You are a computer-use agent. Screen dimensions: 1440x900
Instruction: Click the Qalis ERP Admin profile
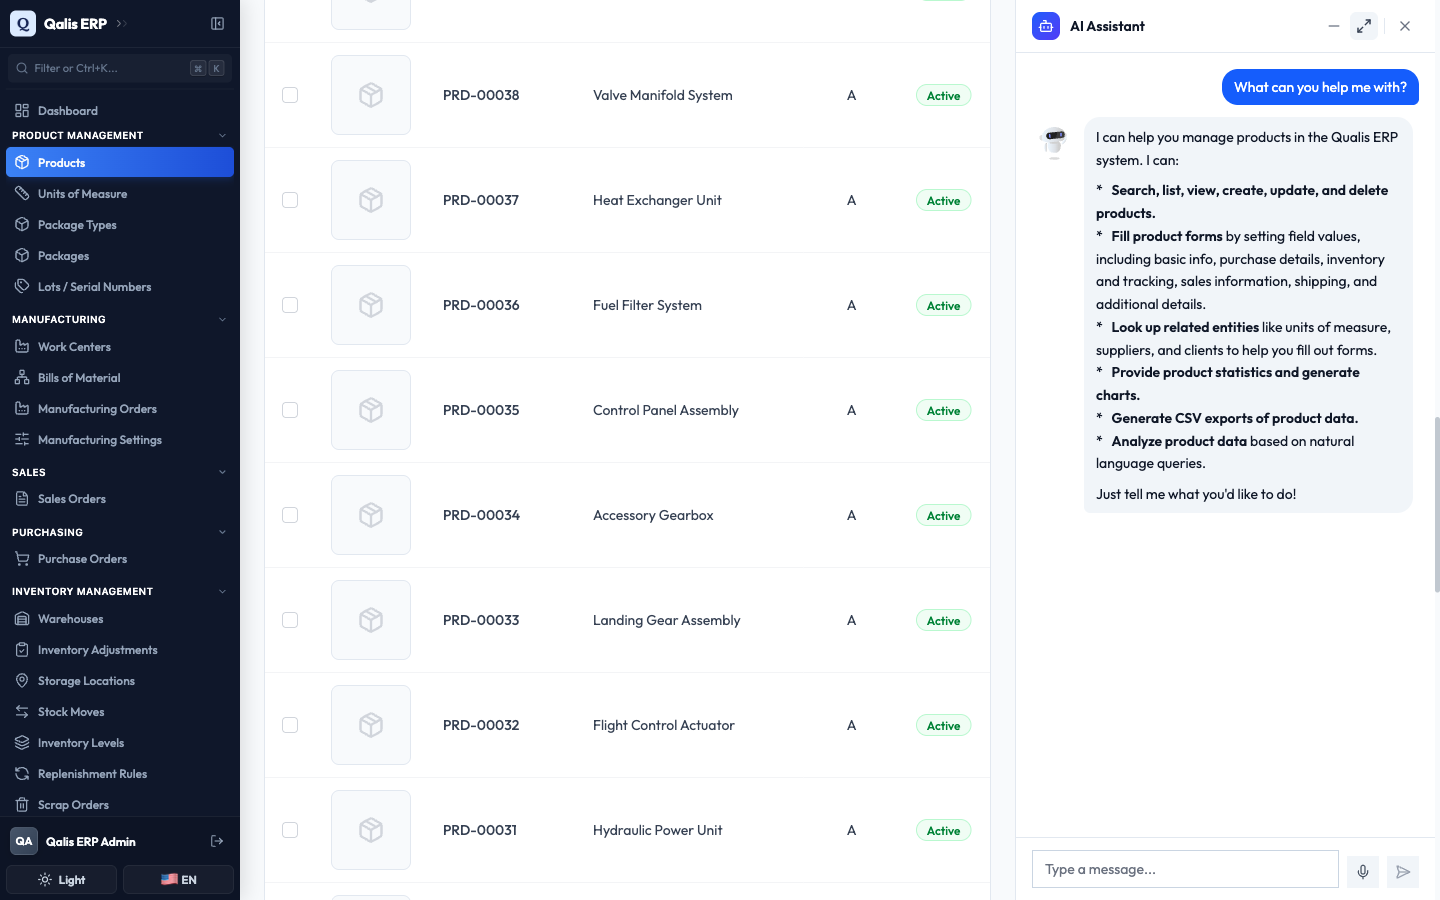[x=90, y=842]
